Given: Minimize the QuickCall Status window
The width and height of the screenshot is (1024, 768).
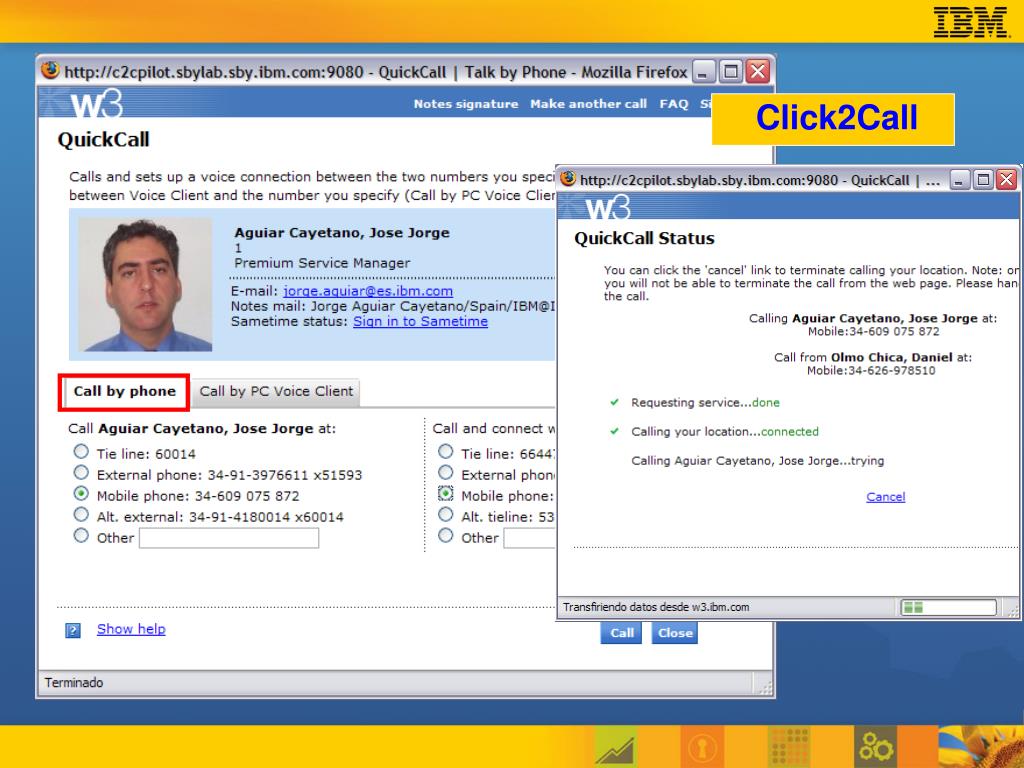Looking at the screenshot, I should 959,180.
